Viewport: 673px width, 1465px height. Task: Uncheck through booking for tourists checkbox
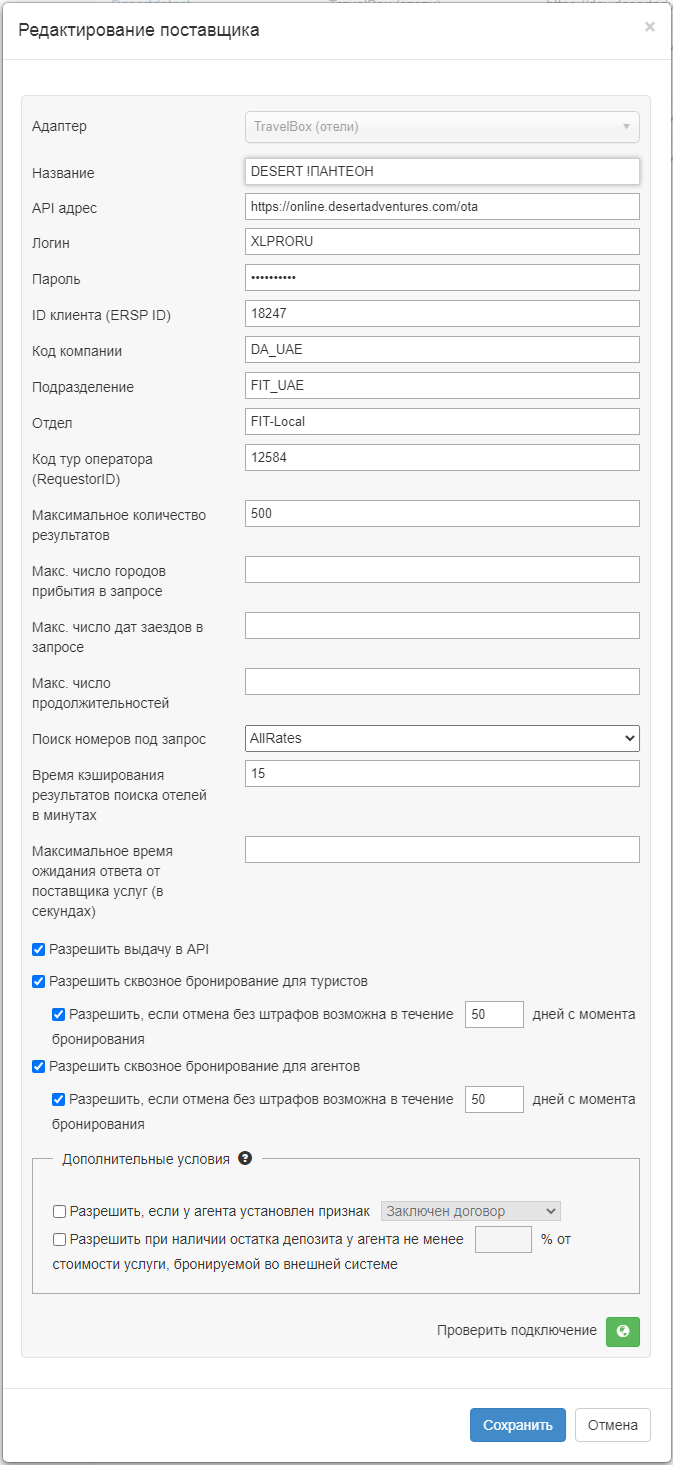coord(39,981)
